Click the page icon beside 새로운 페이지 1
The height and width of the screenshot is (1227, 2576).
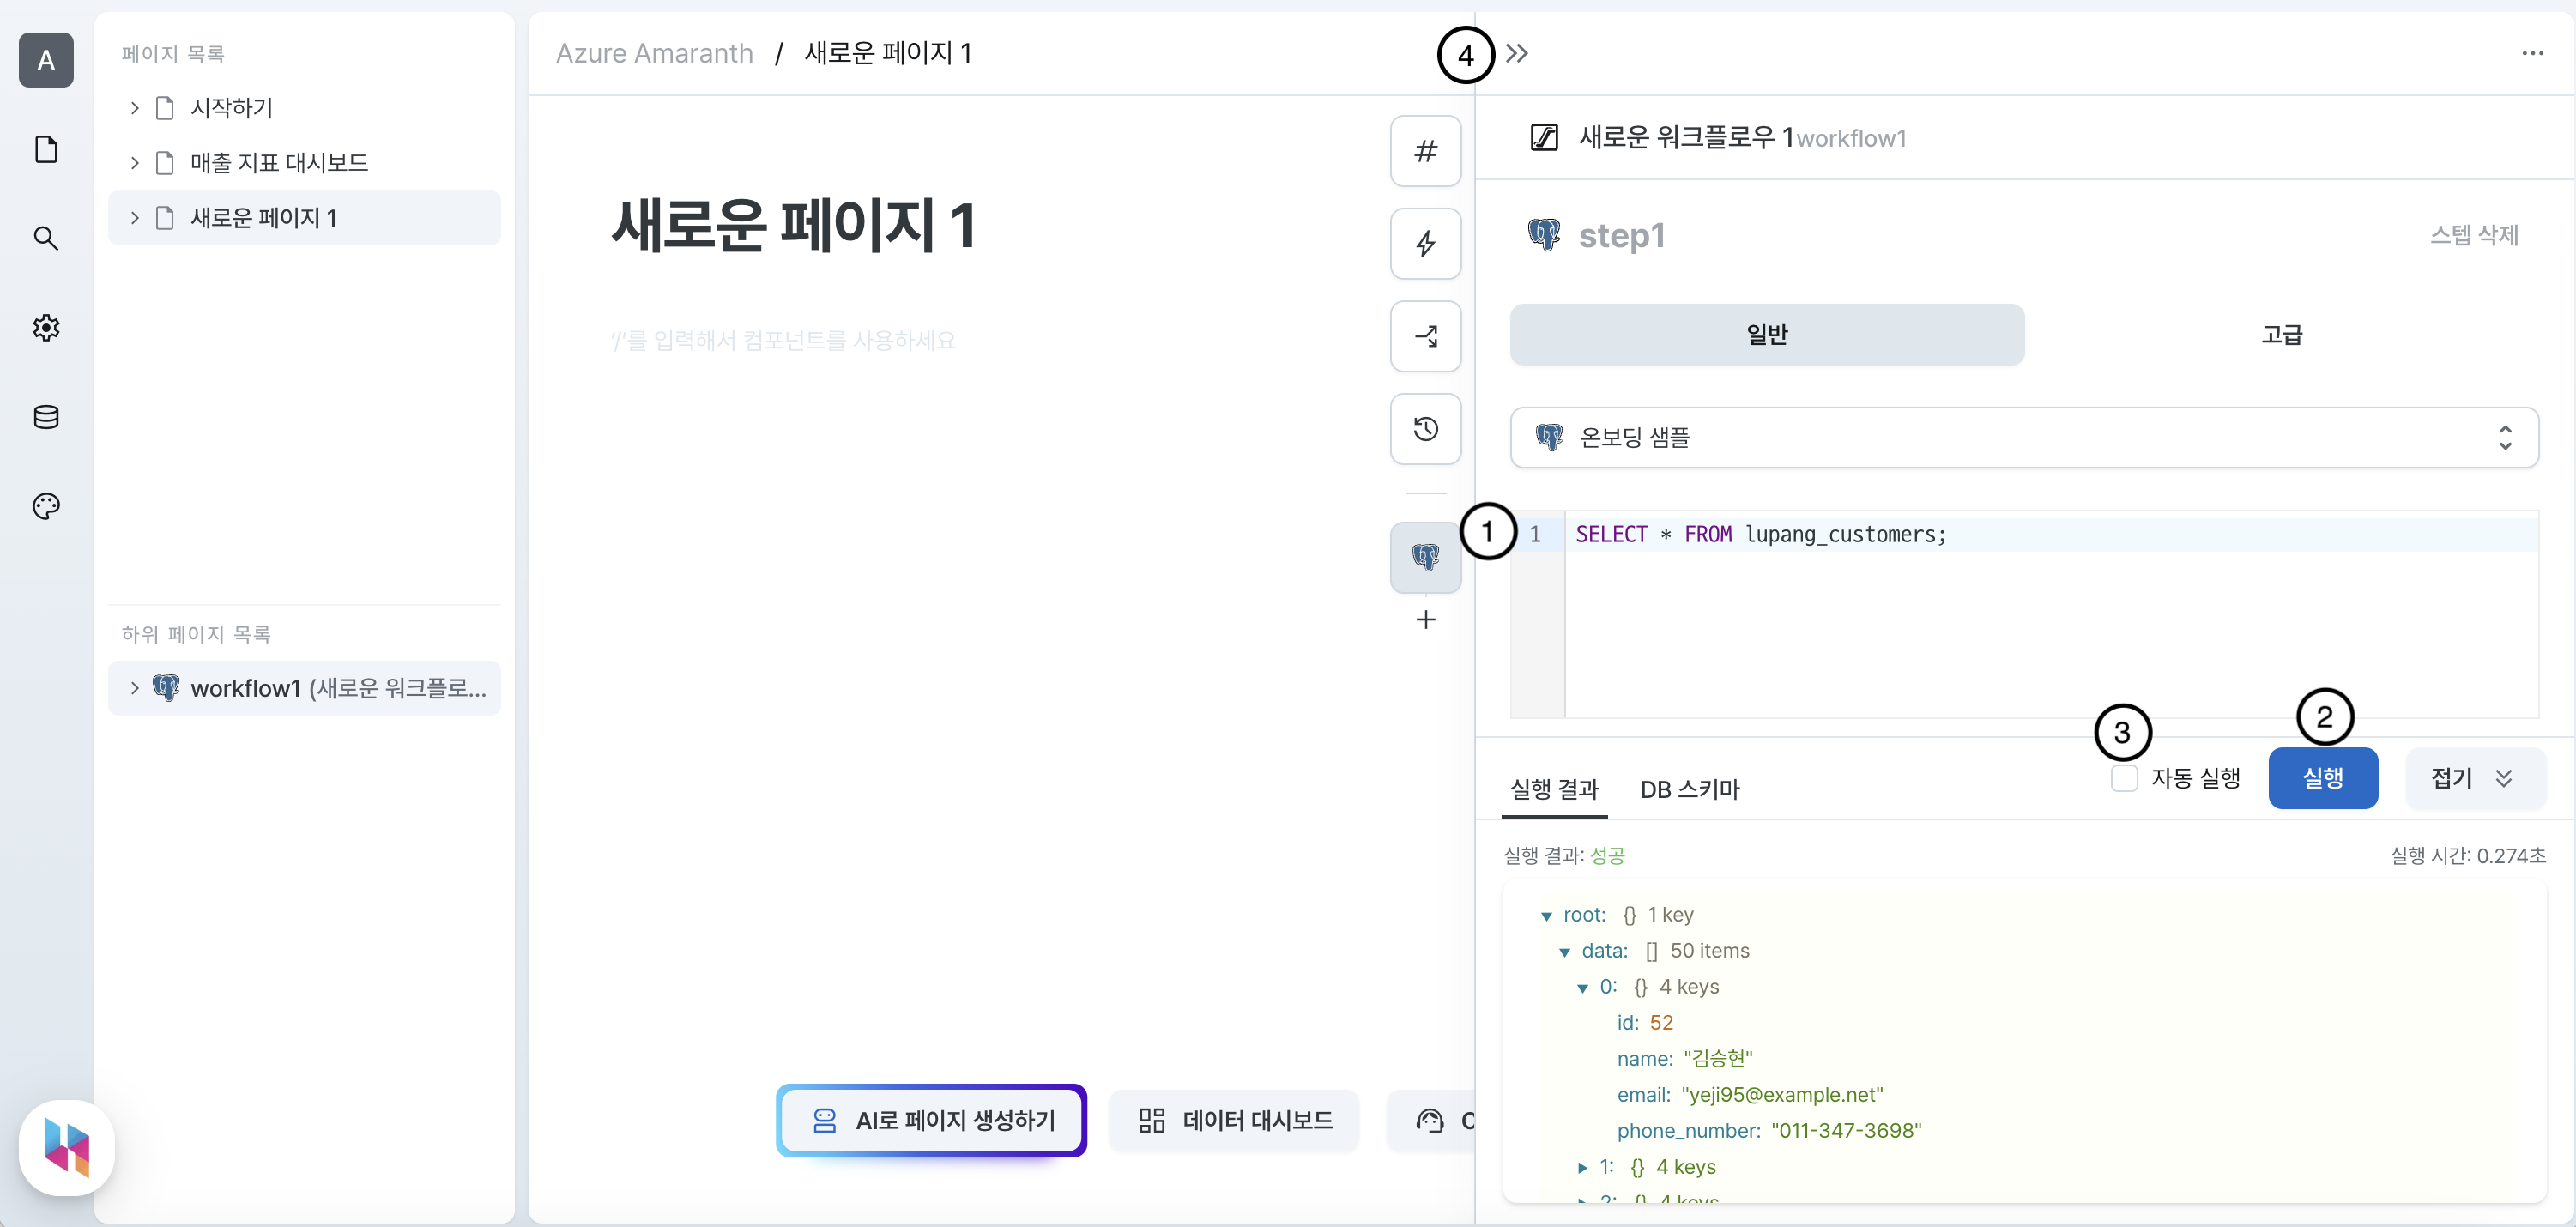(x=165, y=218)
